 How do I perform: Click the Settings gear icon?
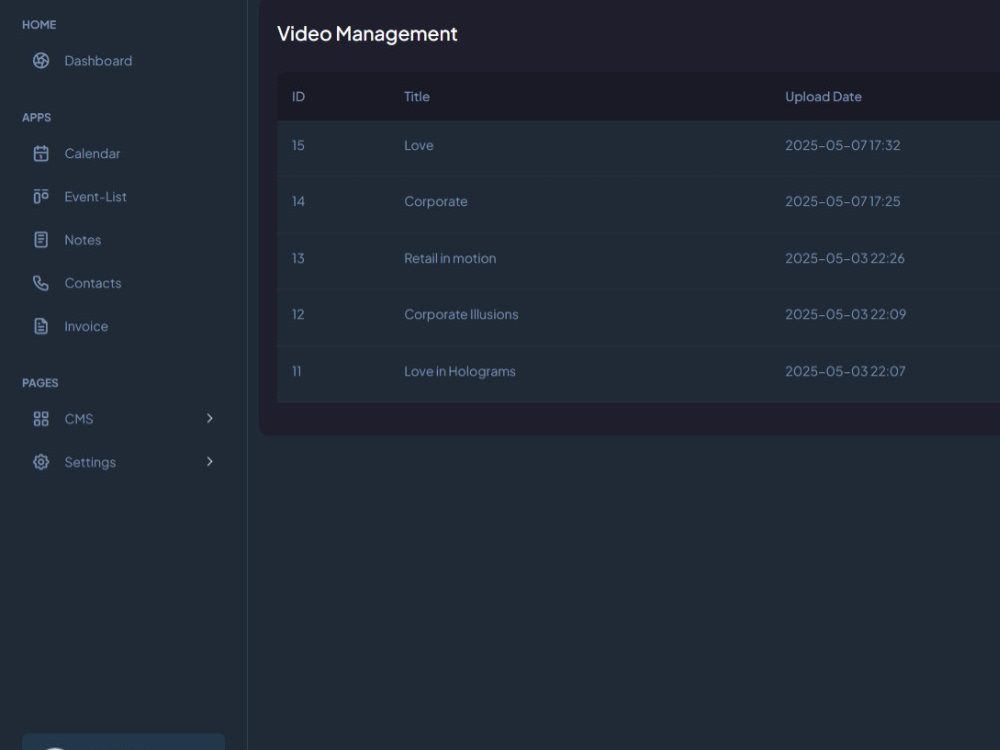tap(41, 462)
